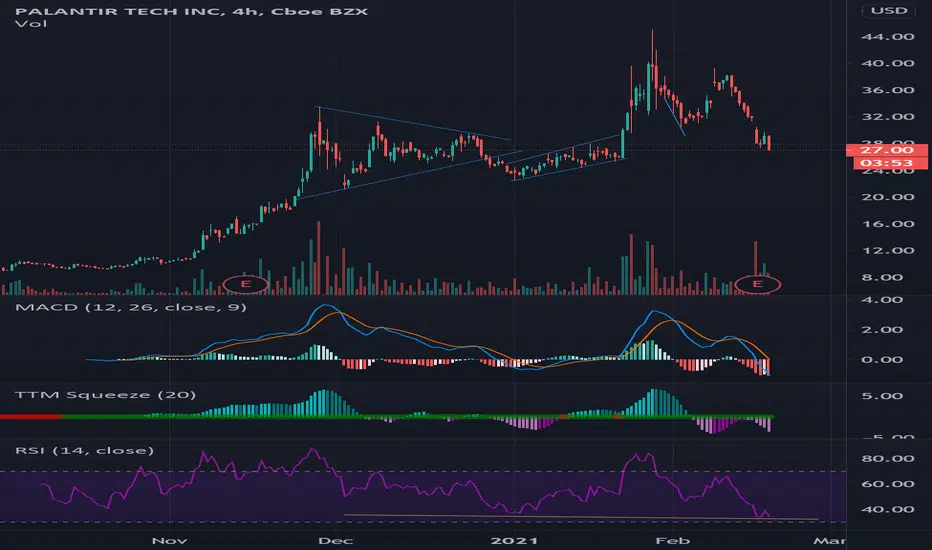Click the 2.00 MACD axis label

882,330
